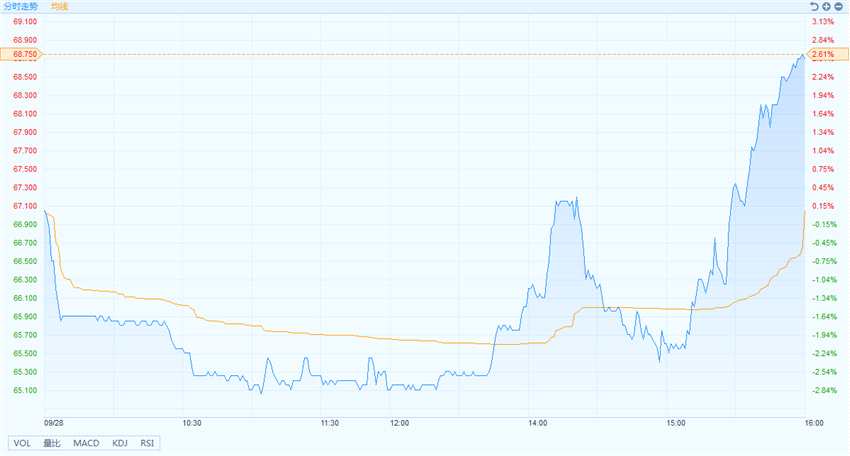Toggle the 分时走势 legend line
Image resolution: width=850 pixels, height=456 pixels.
tap(21, 7)
